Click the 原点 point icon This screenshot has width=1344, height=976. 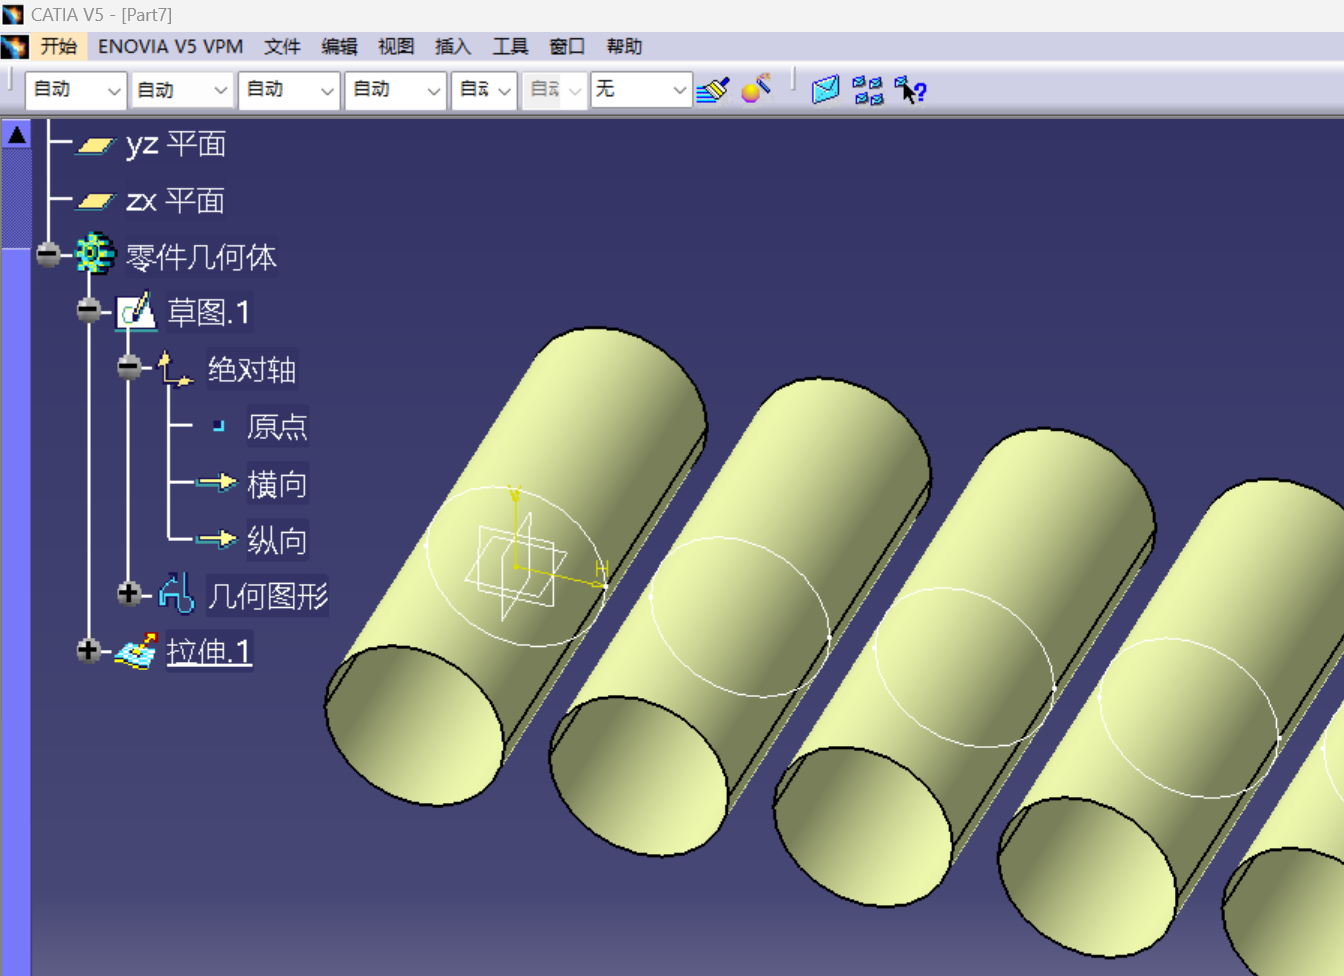[218, 426]
